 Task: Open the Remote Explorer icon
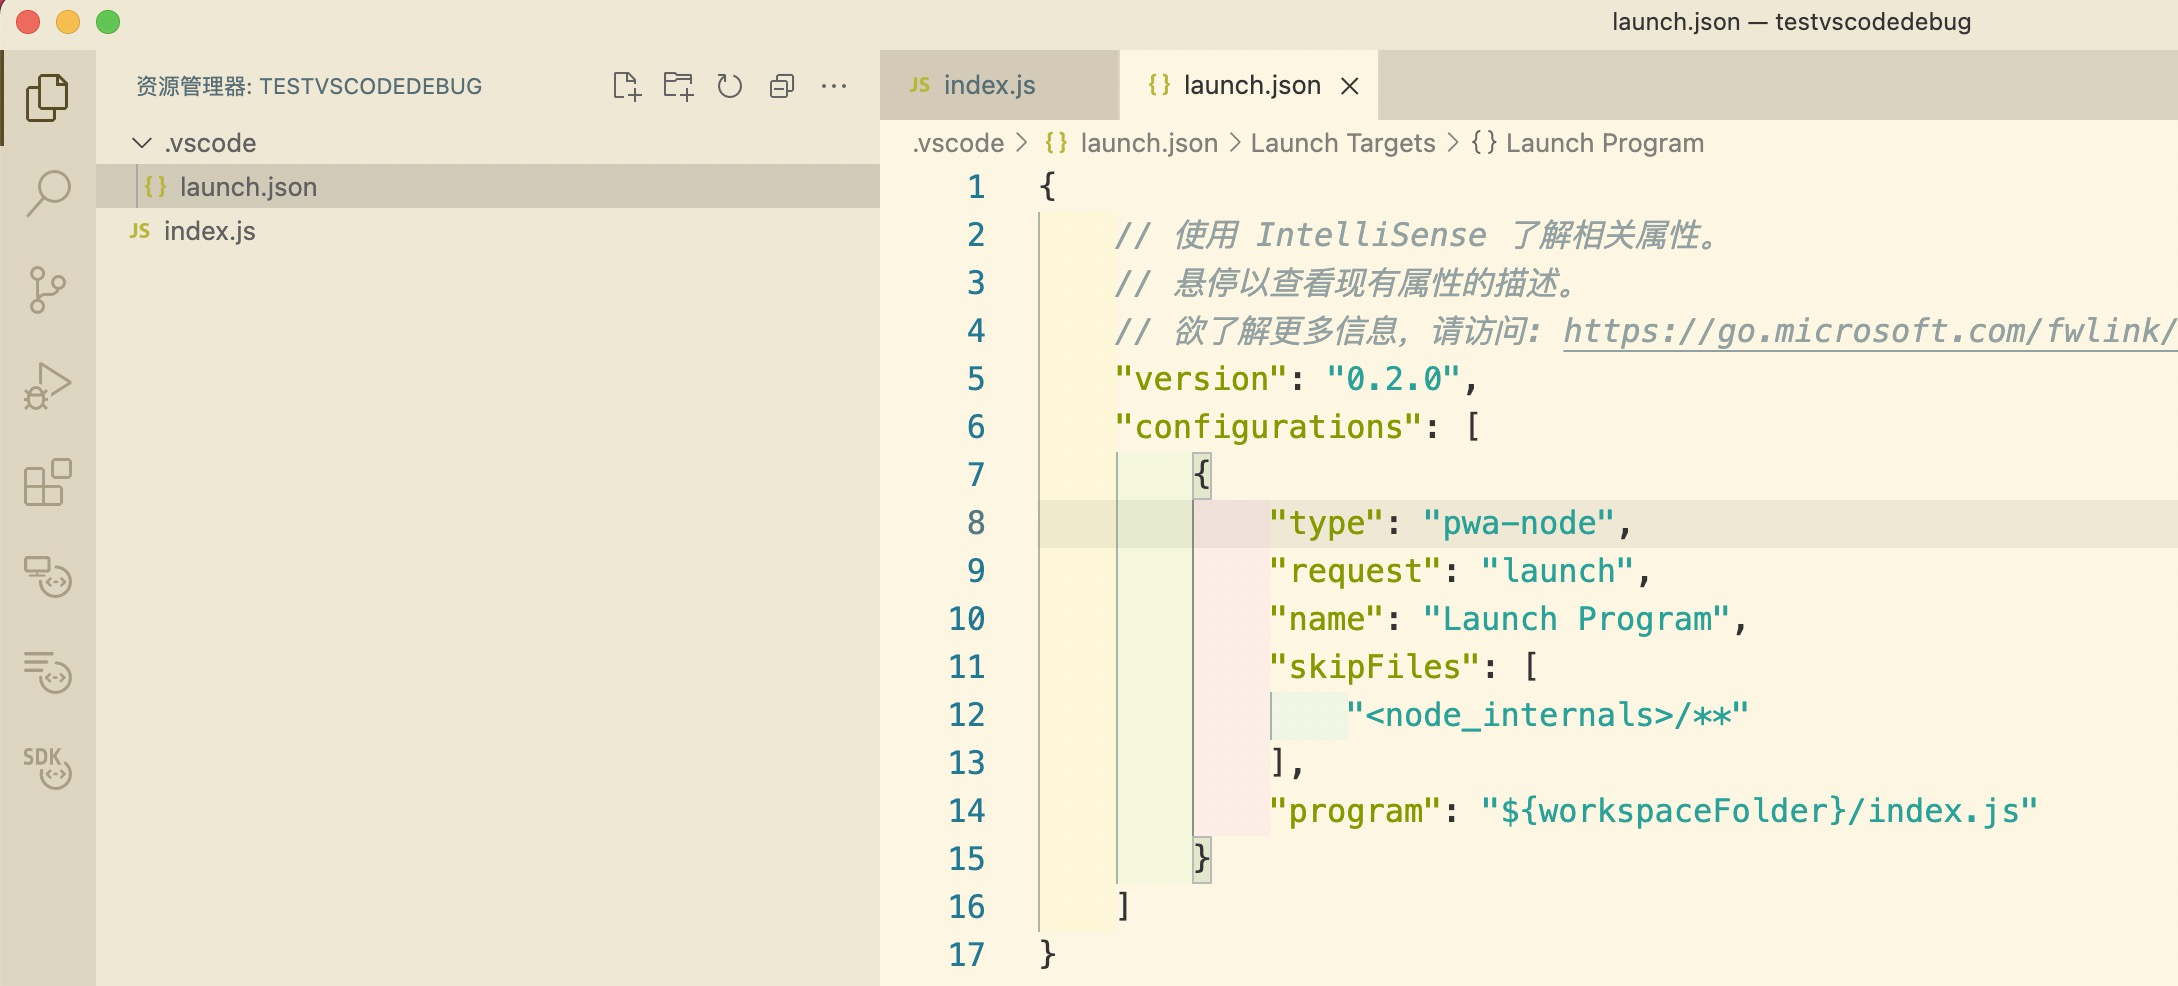tap(48, 578)
